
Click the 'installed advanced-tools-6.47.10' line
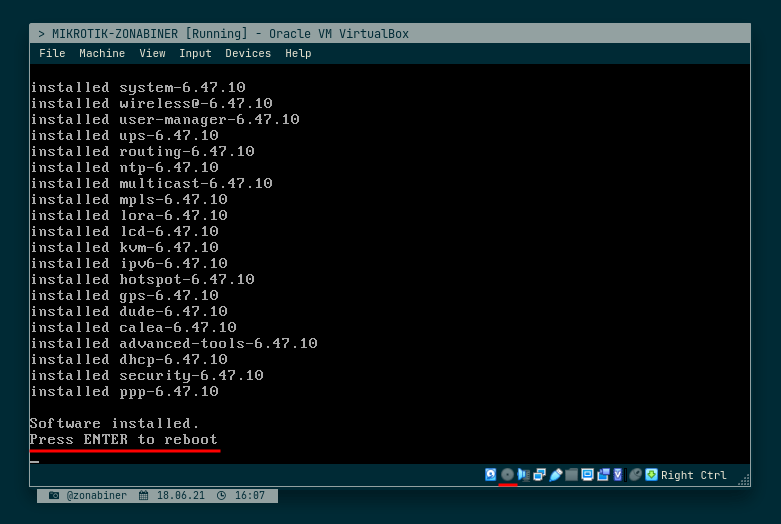[174, 343]
